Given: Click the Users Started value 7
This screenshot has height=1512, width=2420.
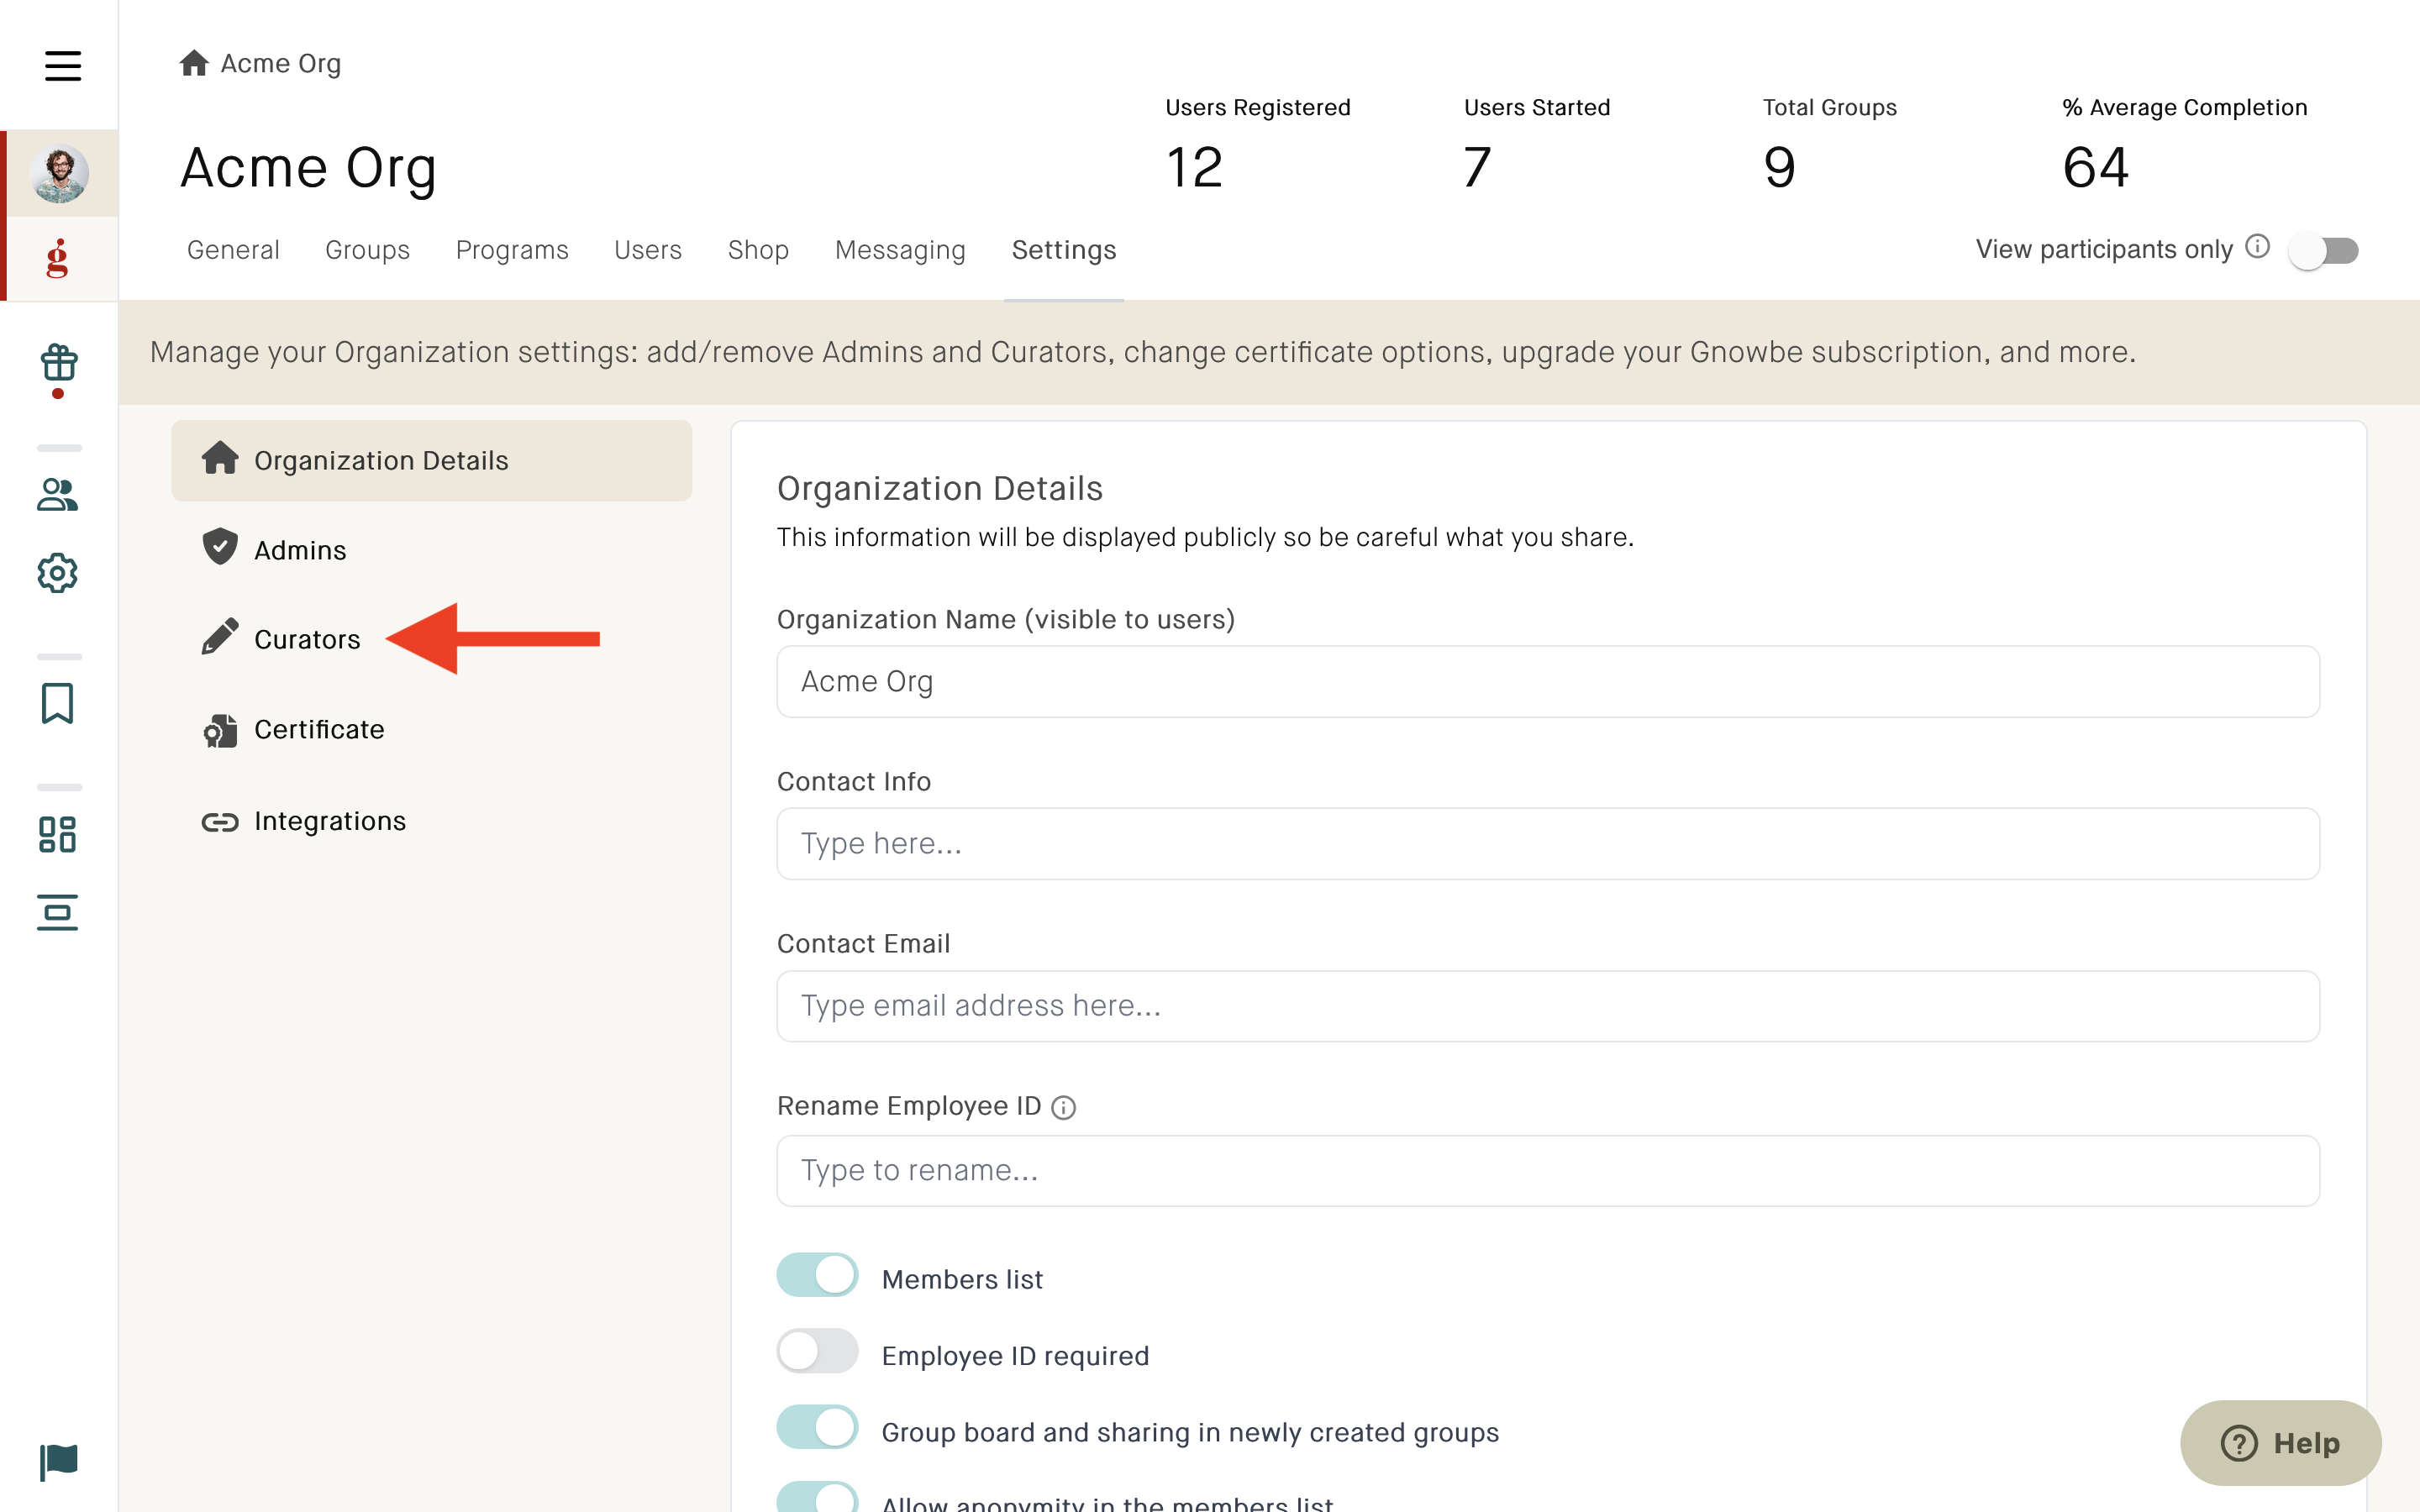Looking at the screenshot, I should click(1477, 167).
